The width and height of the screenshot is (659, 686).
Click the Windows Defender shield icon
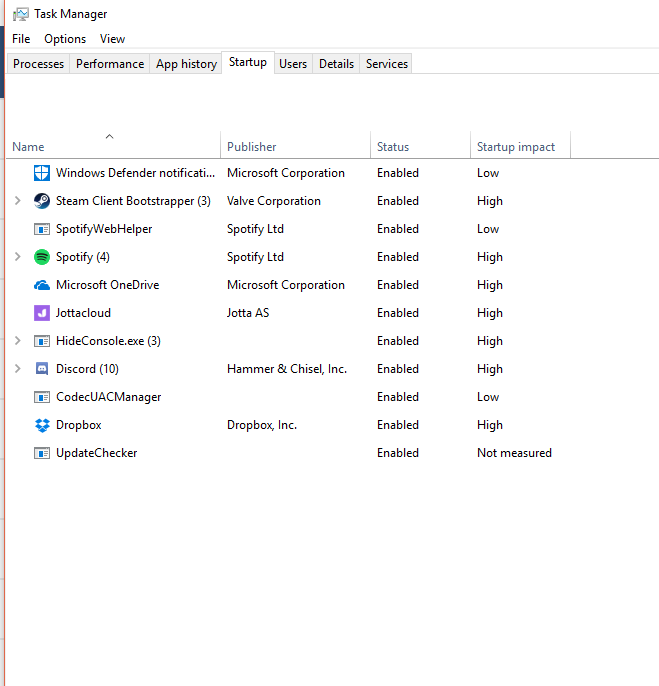click(42, 173)
